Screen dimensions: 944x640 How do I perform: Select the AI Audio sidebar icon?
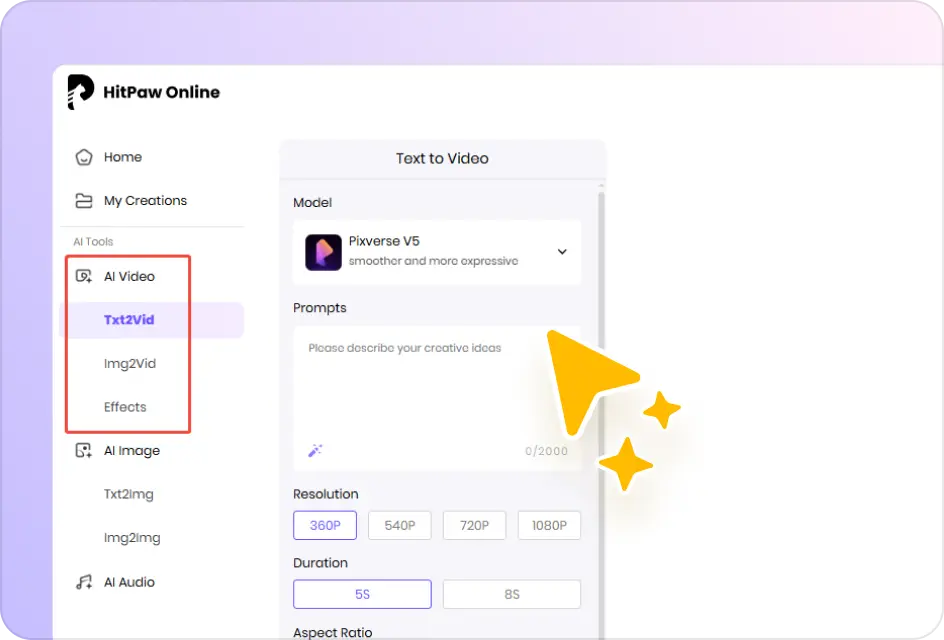tap(84, 581)
